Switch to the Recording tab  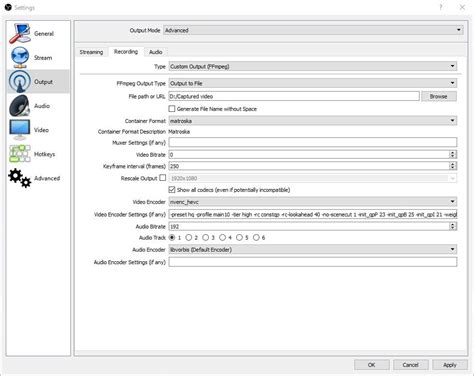[126, 52]
